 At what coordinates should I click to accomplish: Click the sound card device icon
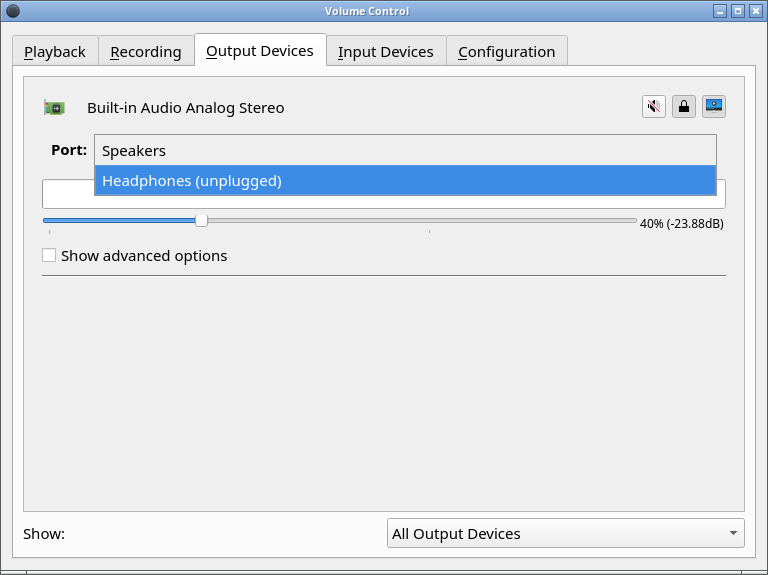coord(54,107)
